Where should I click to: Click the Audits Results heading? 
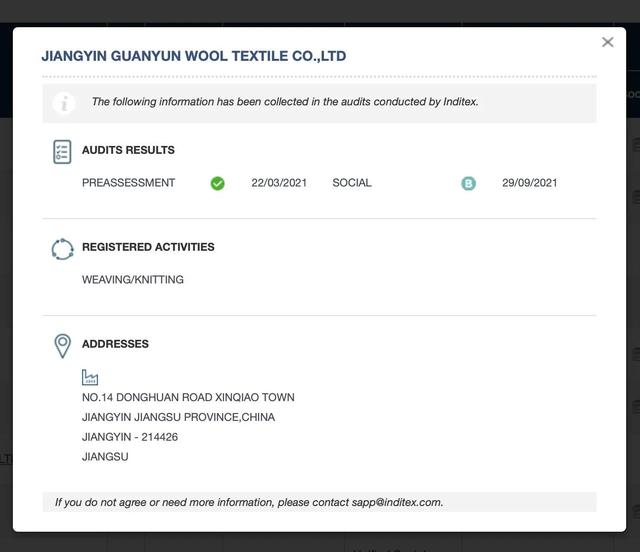[128, 150]
